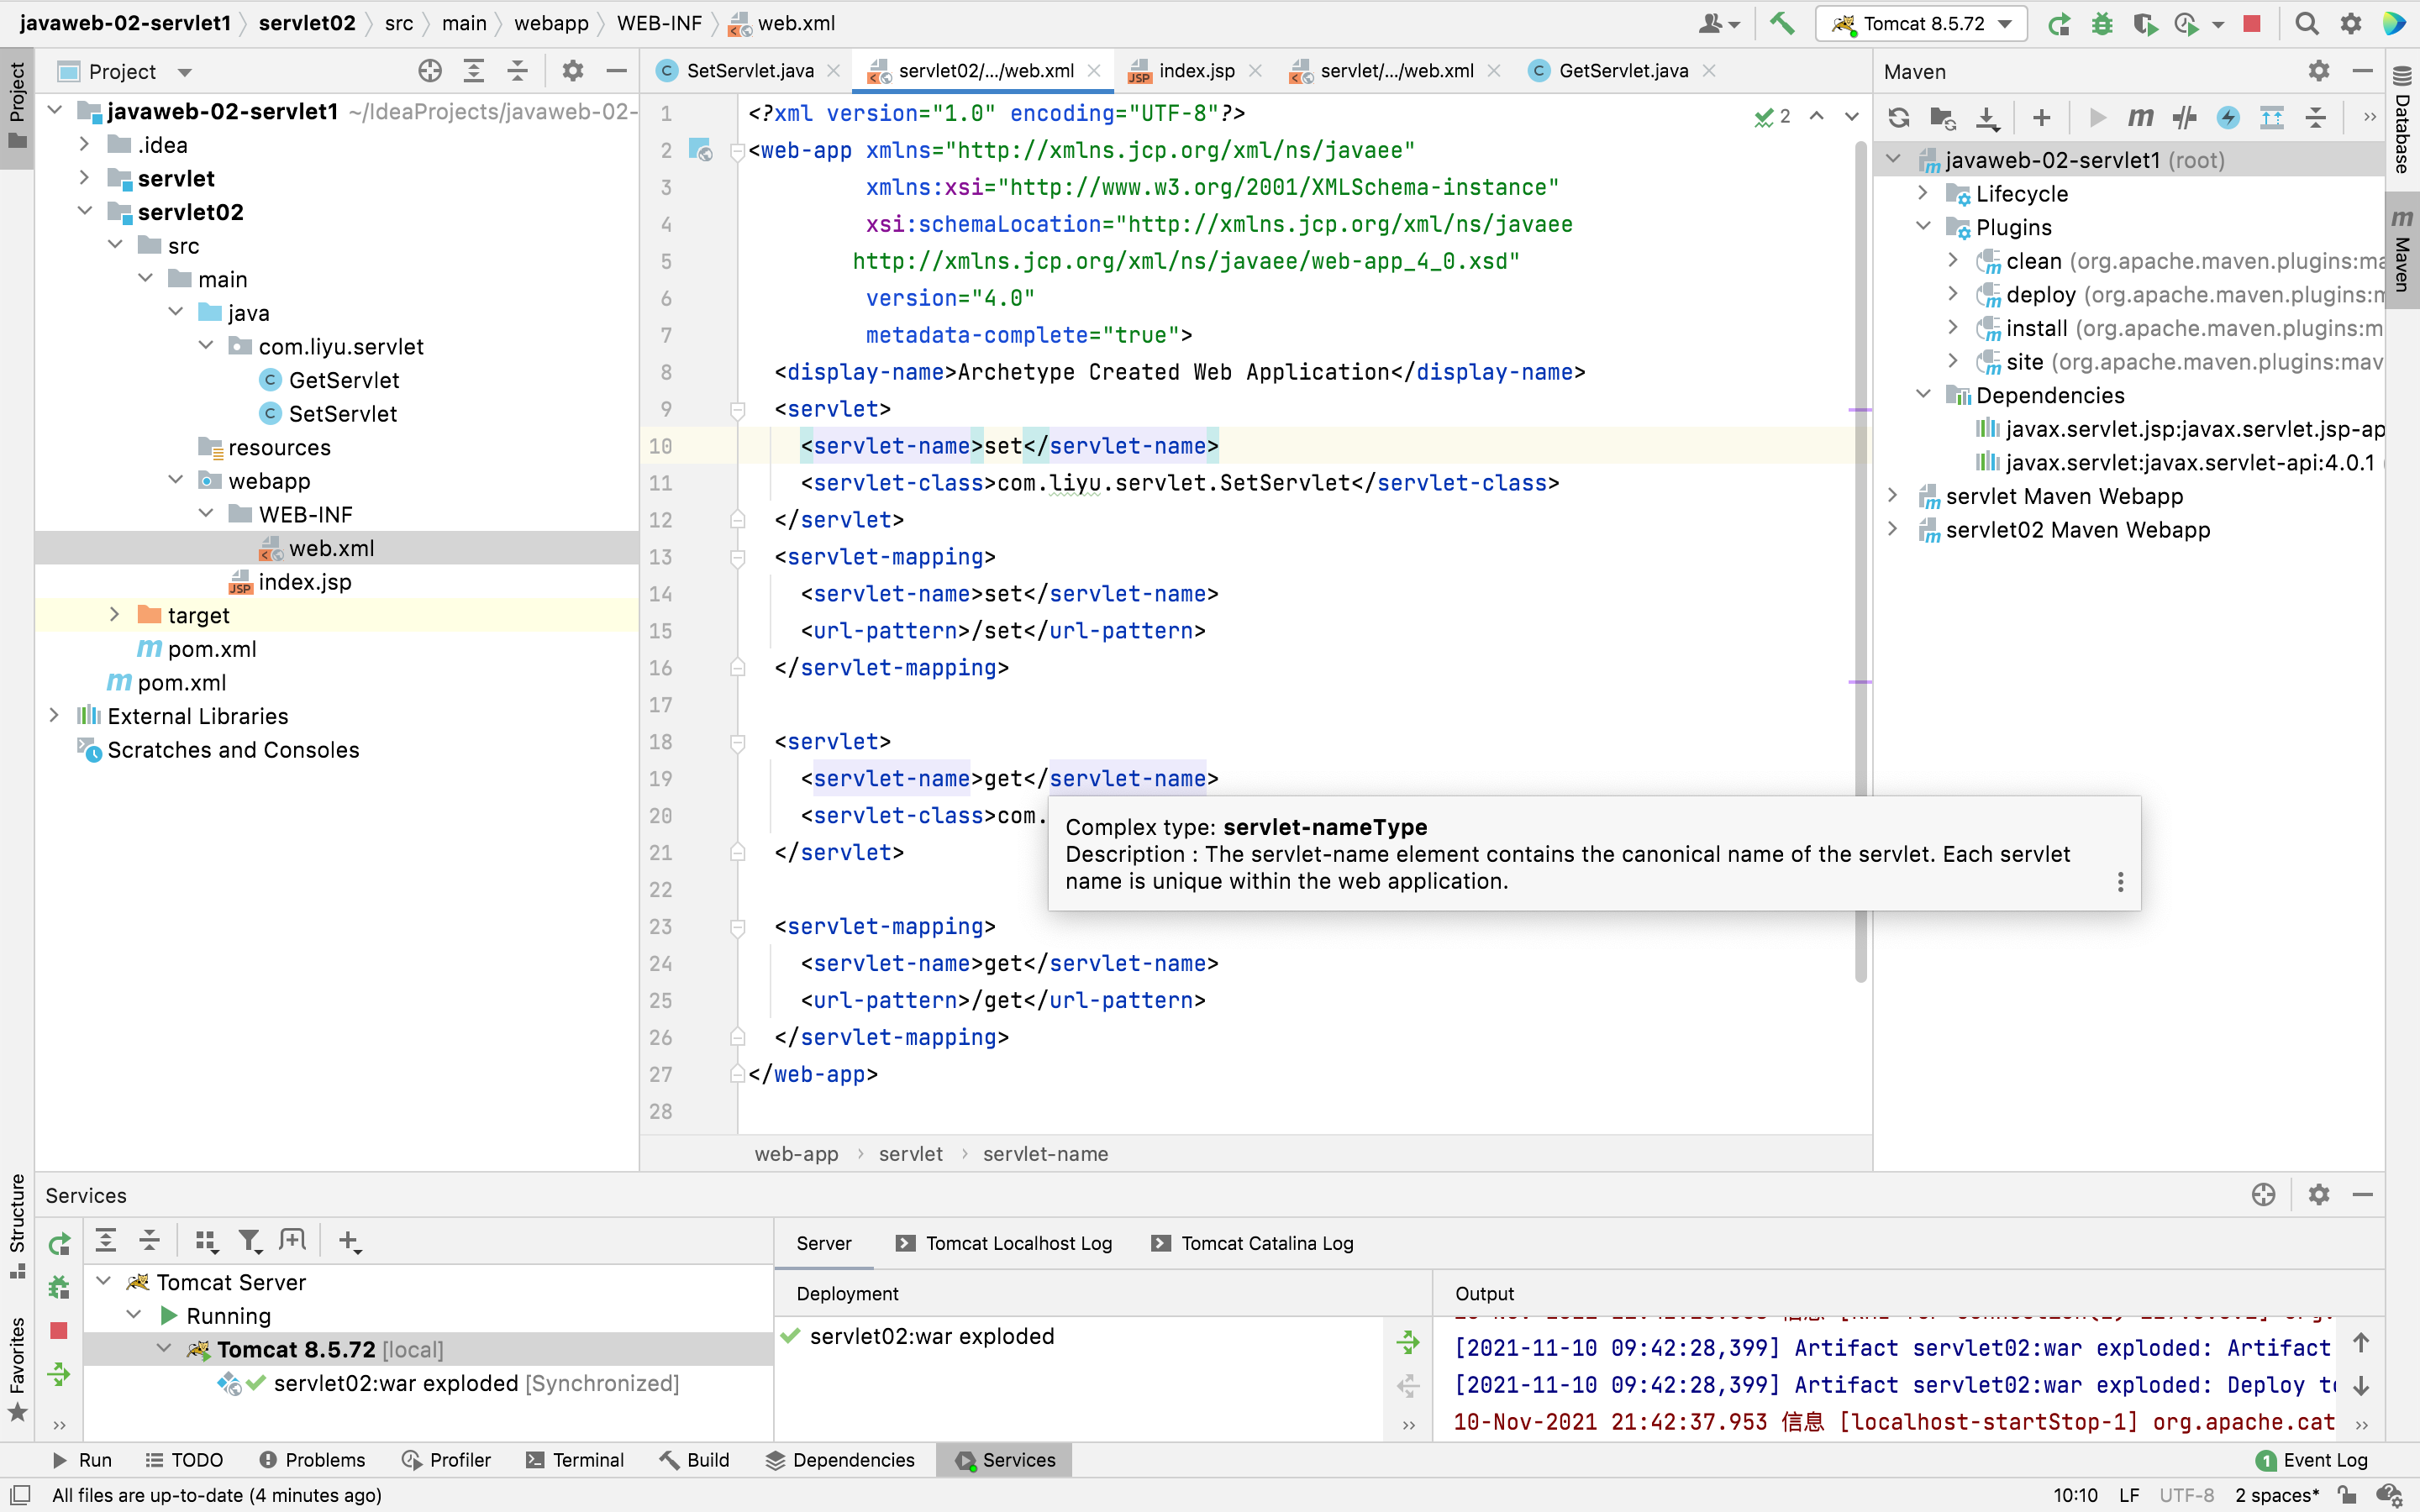Toggle Maven offline mode icon
The image size is (2420, 1512).
coord(2185,118)
